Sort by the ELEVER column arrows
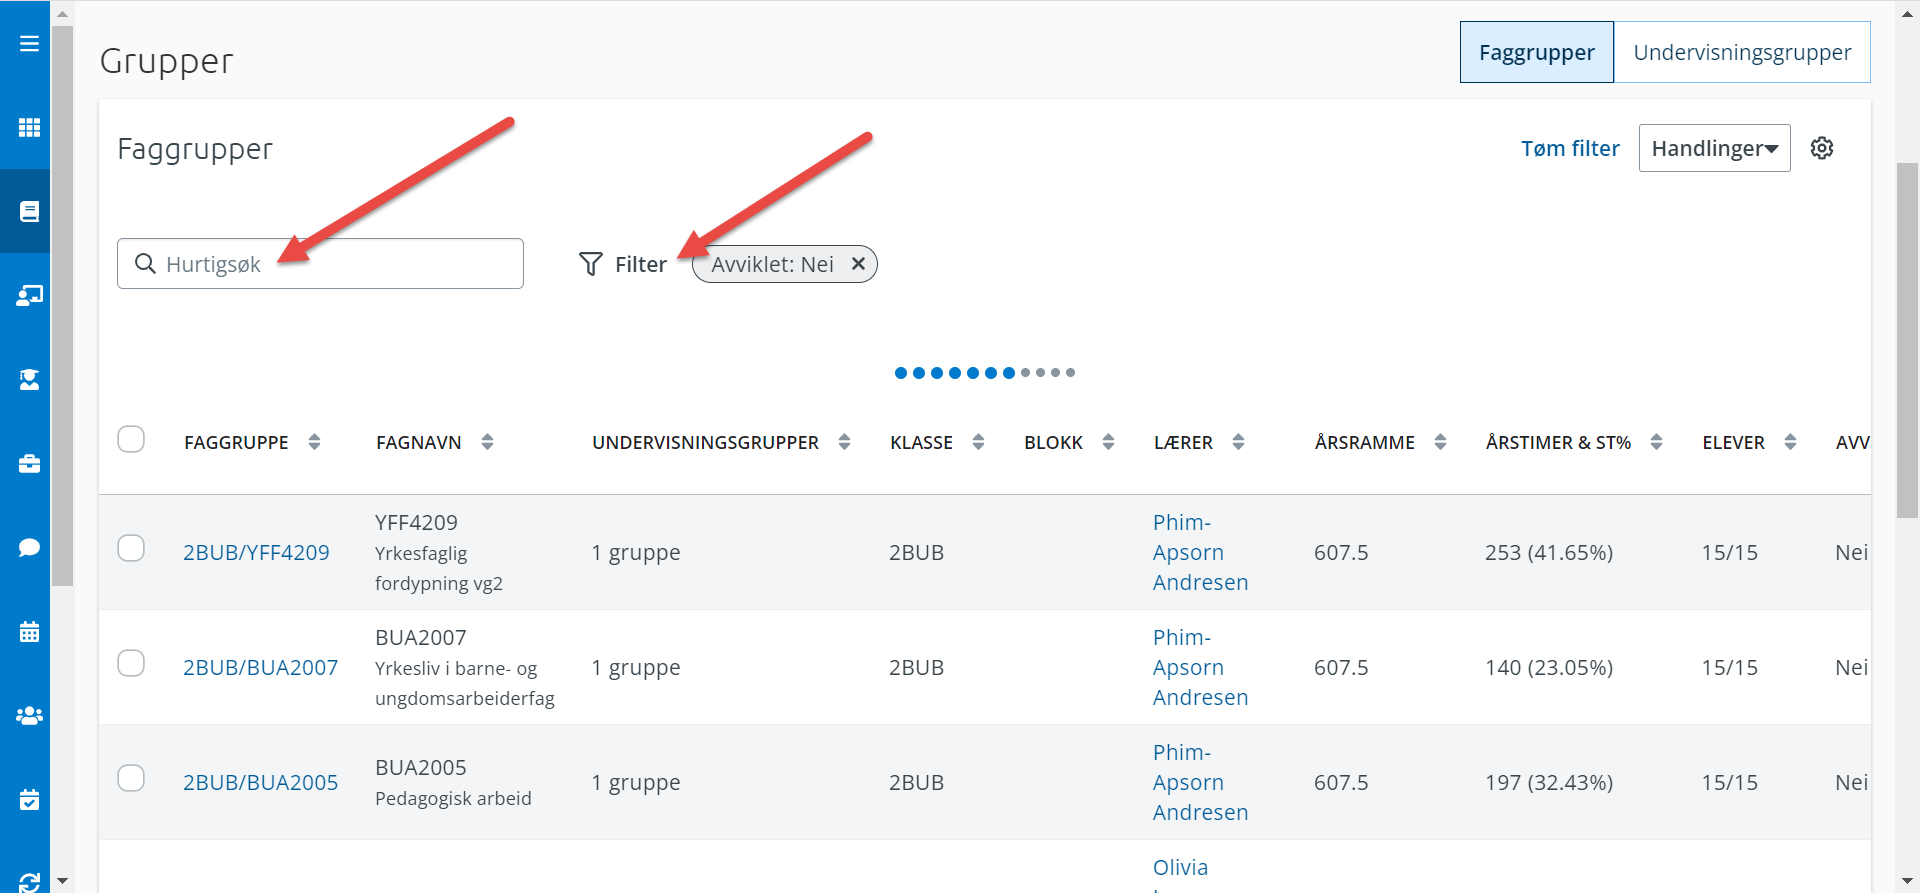This screenshot has height=893, width=1920. tap(1790, 442)
